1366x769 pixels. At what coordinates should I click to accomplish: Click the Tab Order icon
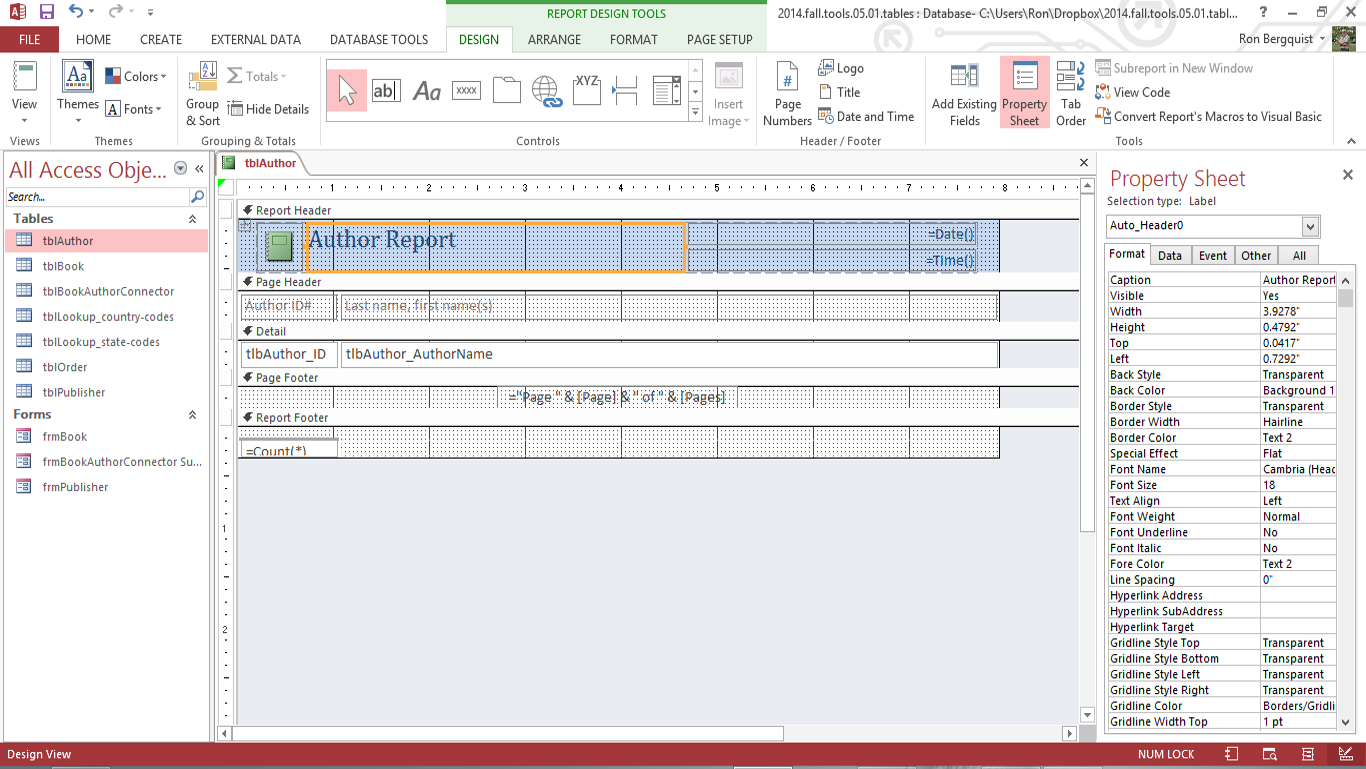click(x=1071, y=98)
